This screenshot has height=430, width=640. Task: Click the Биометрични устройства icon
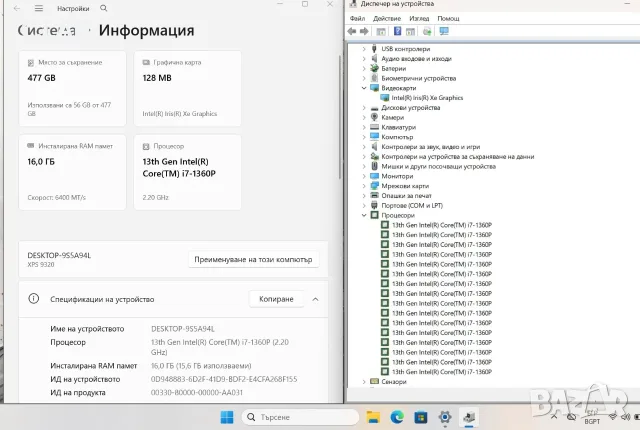(374, 78)
